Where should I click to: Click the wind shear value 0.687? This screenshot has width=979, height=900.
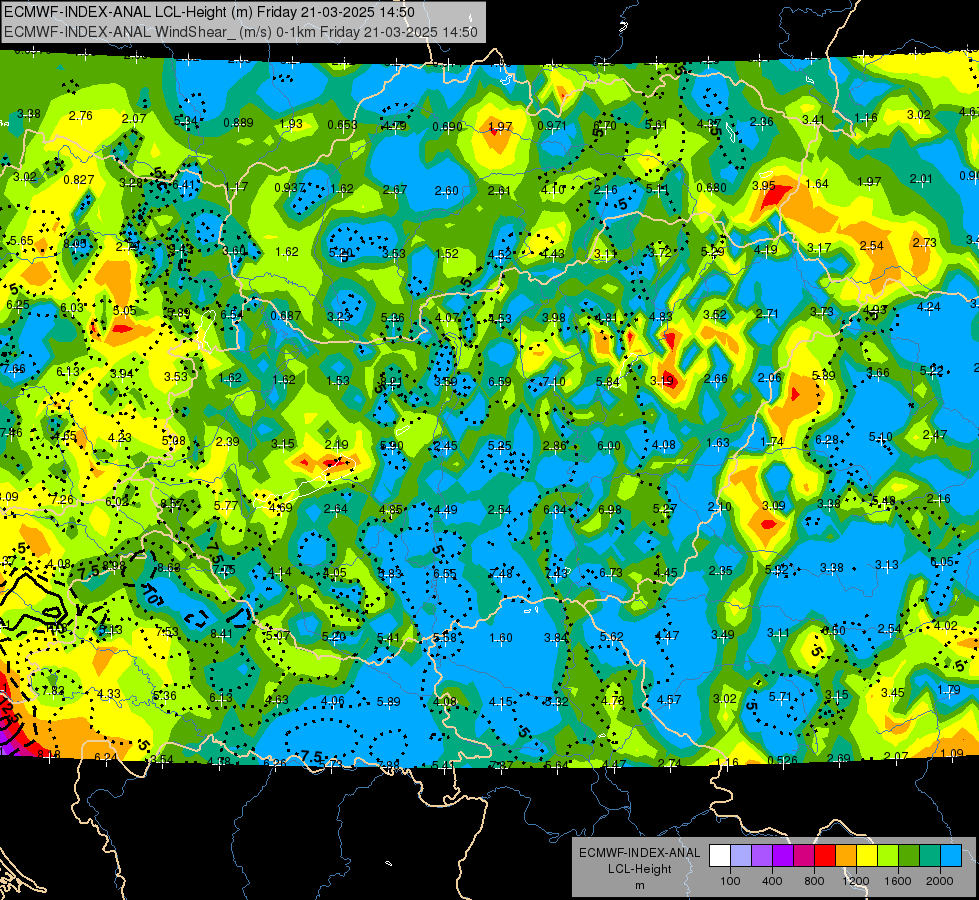[286, 316]
